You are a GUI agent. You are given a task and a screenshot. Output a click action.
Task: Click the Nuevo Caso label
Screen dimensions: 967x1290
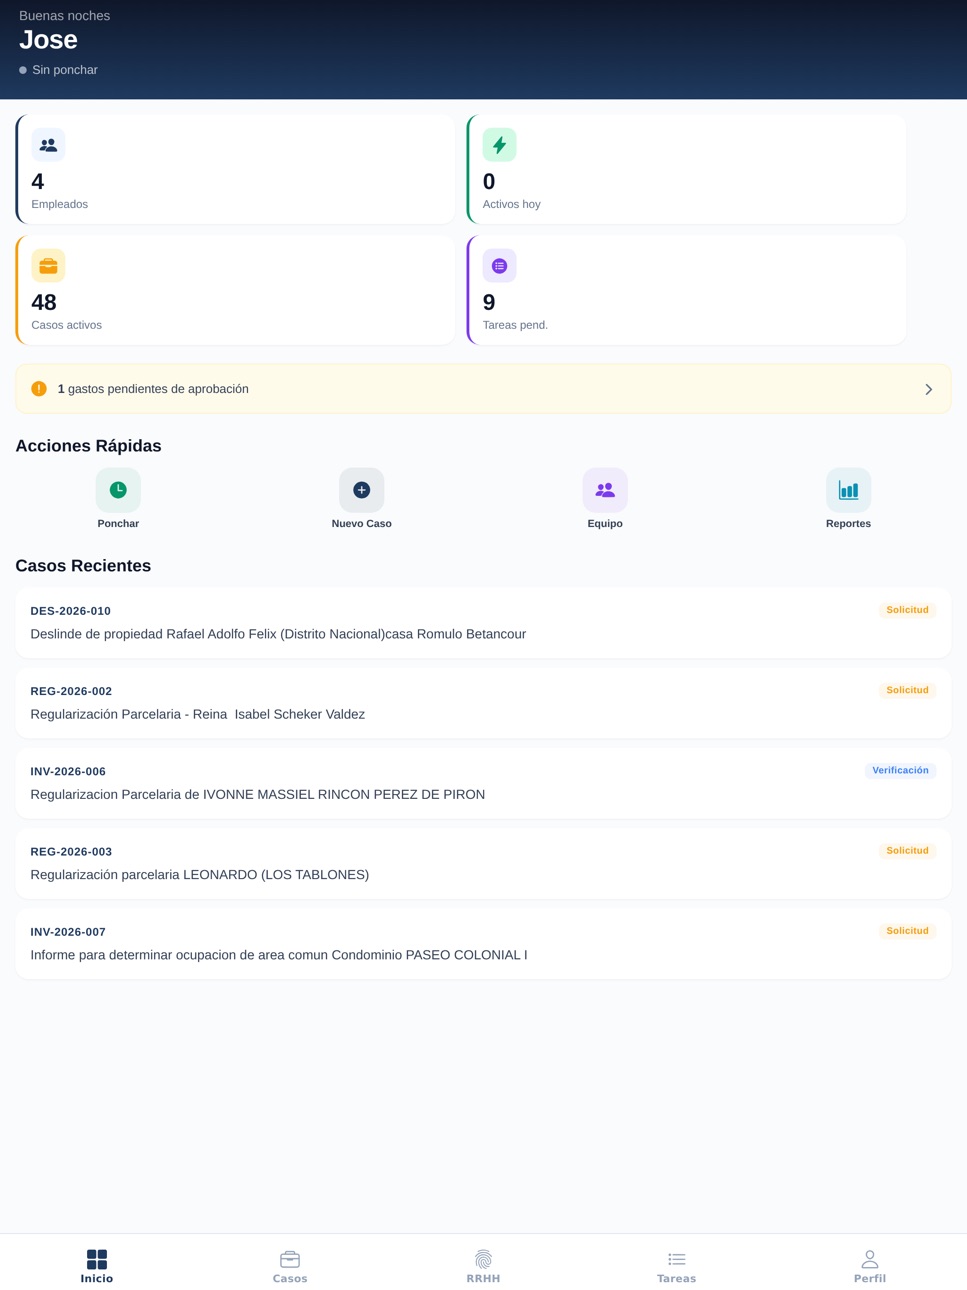(x=362, y=524)
